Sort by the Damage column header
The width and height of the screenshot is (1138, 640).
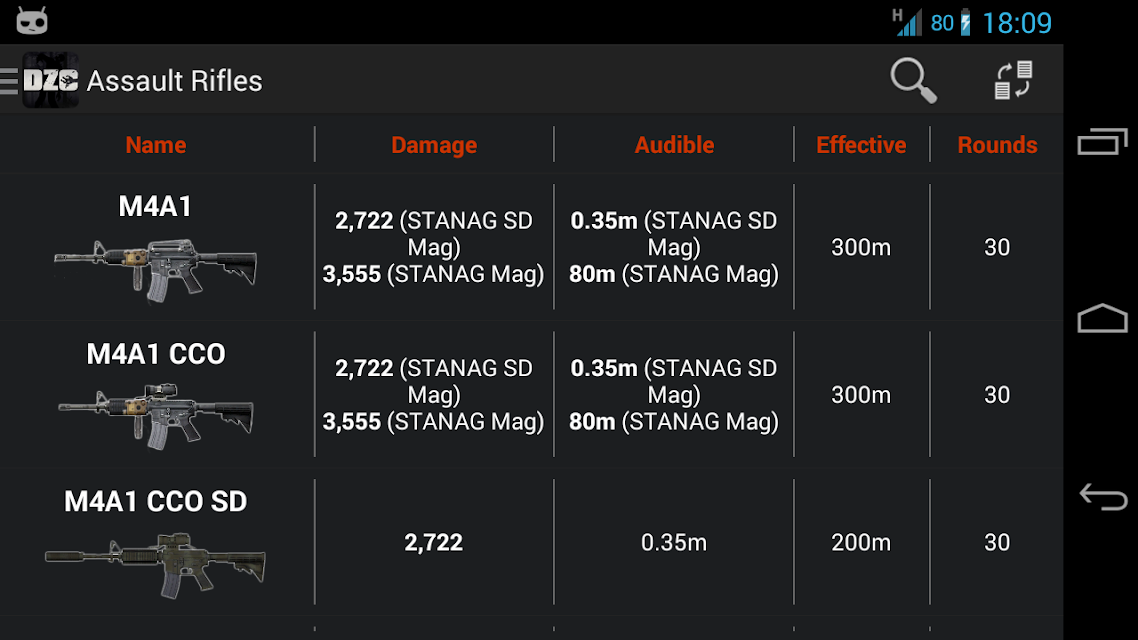434,145
